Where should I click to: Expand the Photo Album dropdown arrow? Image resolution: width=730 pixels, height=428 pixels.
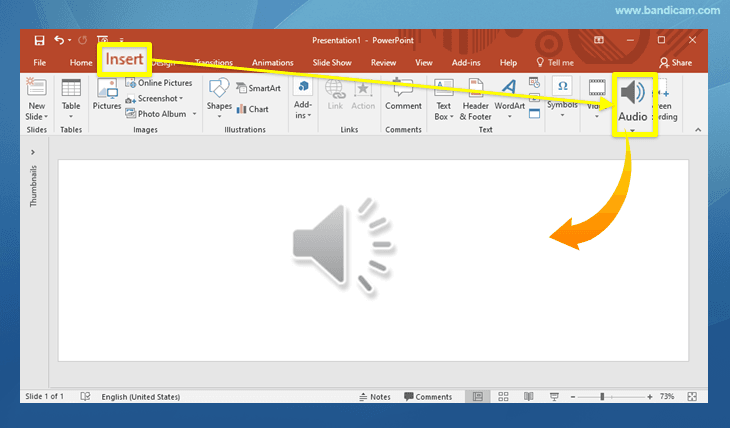(x=195, y=114)
